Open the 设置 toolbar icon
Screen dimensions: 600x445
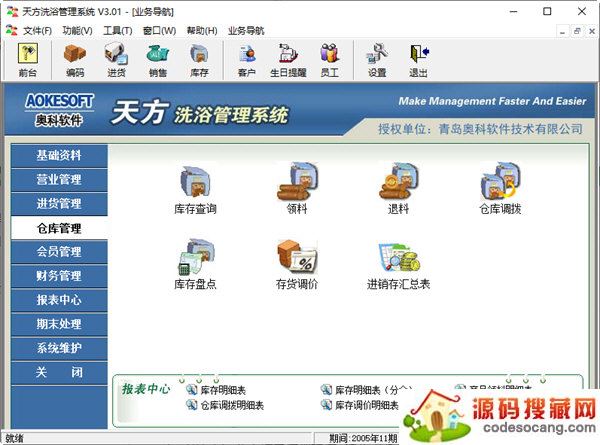coord(377,60)
